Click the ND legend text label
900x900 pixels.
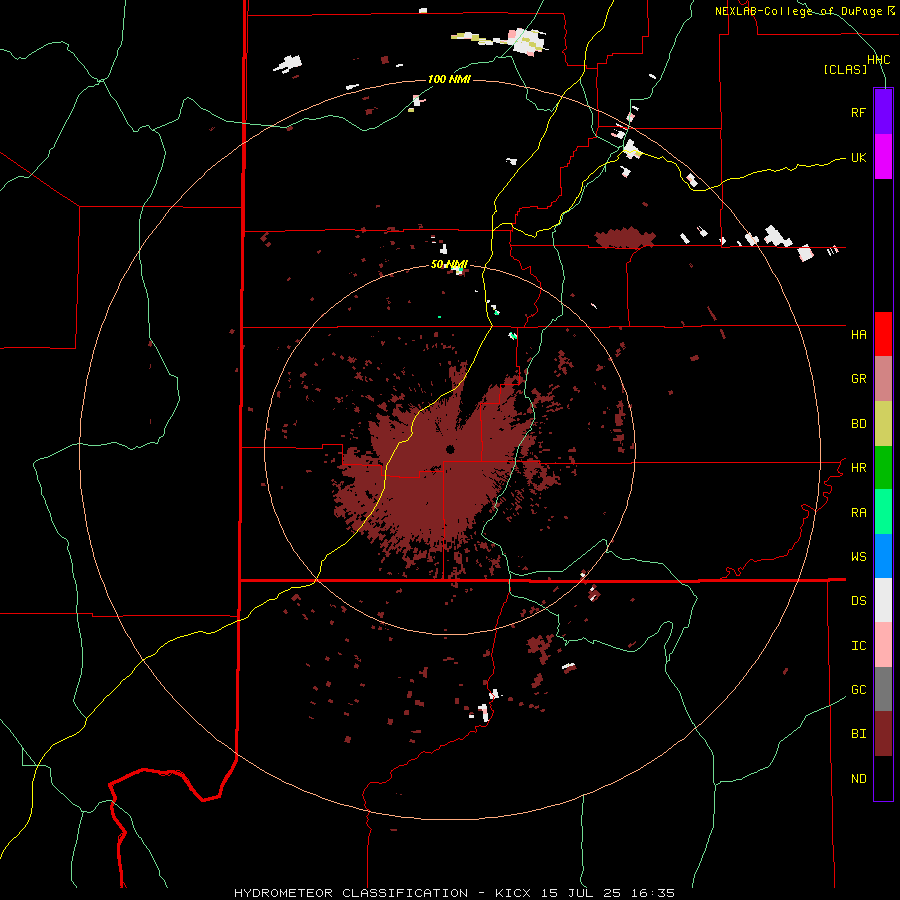coord(858,778)
